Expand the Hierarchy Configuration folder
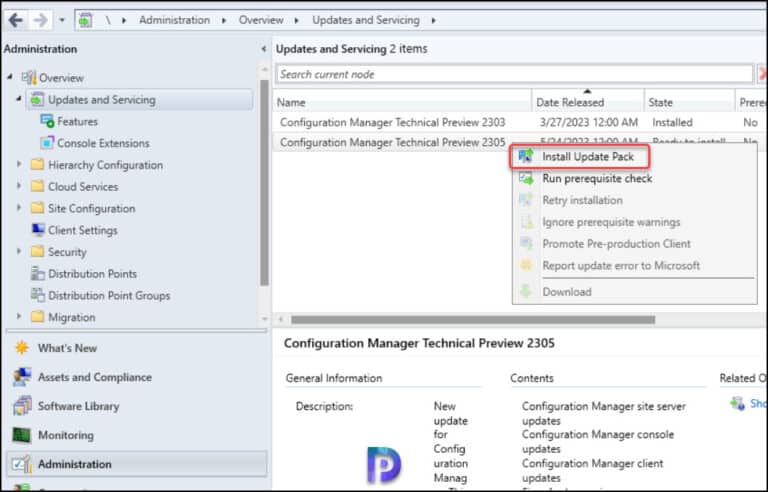 [19, 164]
